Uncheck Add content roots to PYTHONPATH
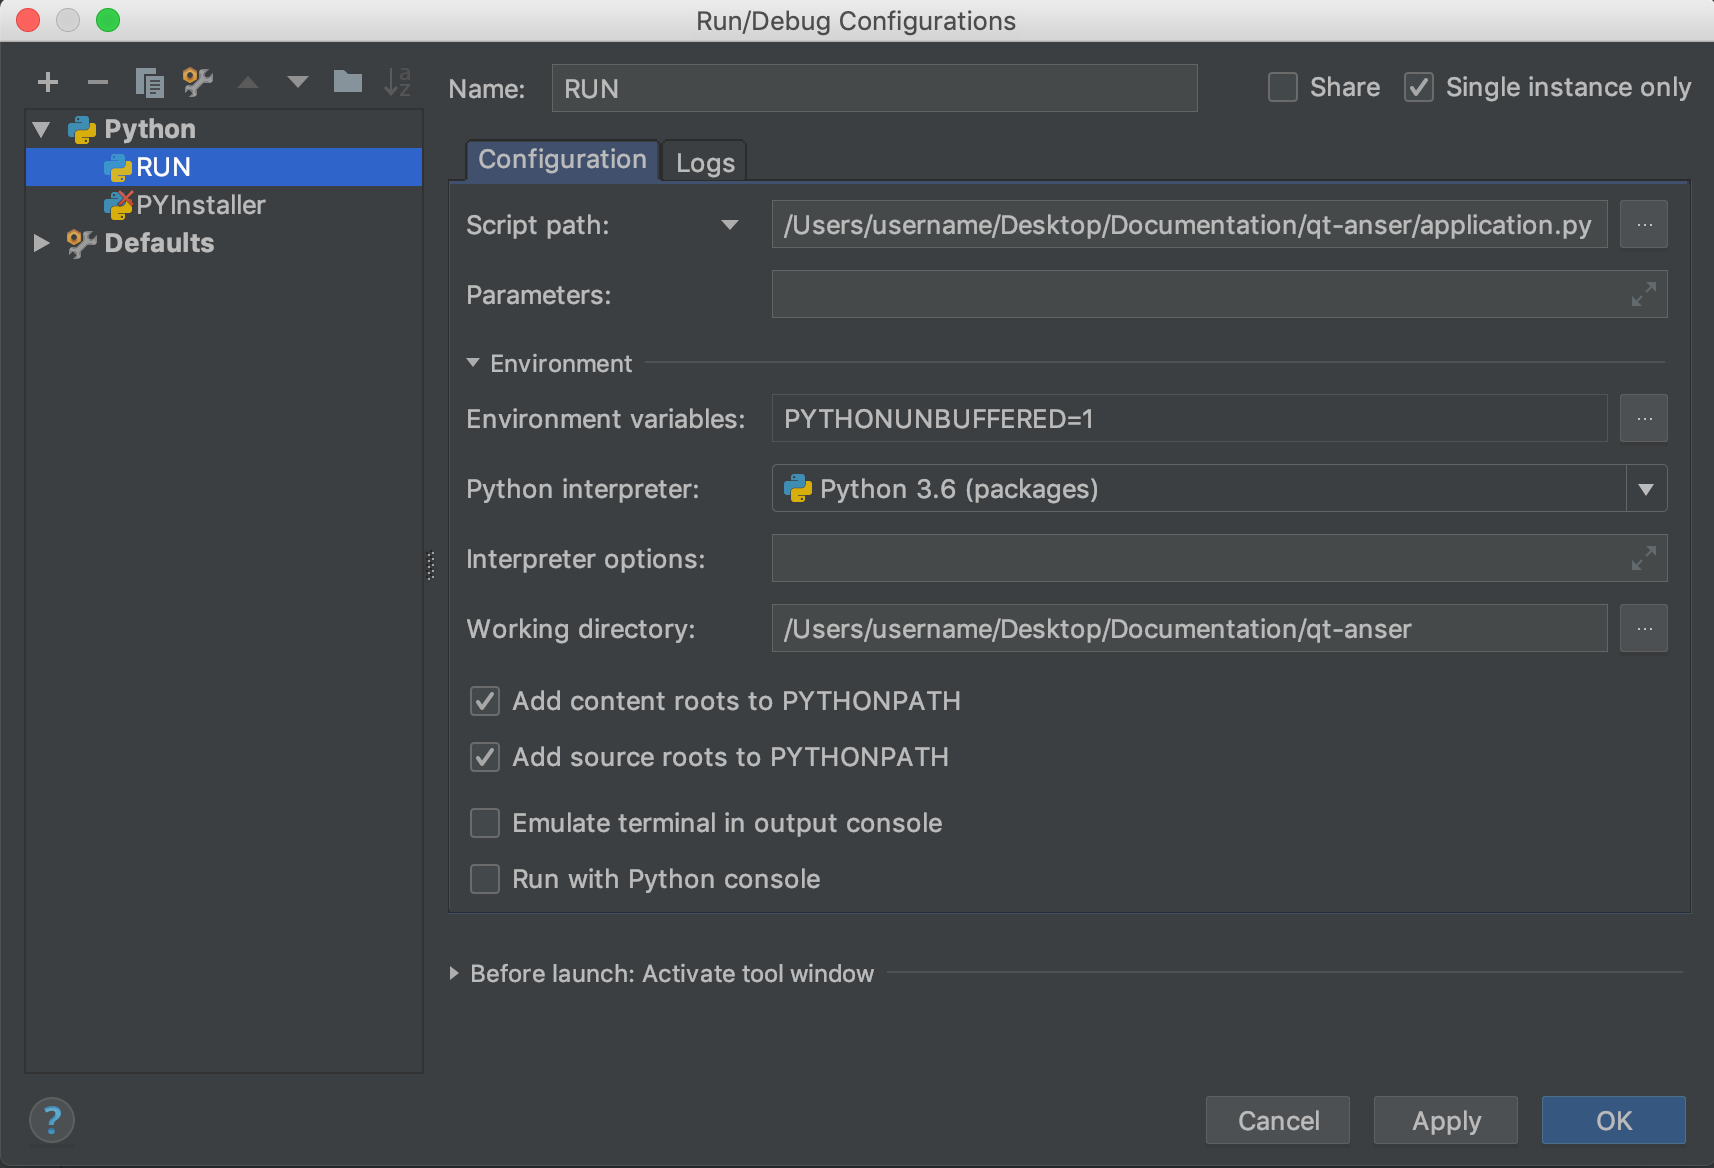Image resolution: width=1714 pixels, height=1168 pixels. 485,701
